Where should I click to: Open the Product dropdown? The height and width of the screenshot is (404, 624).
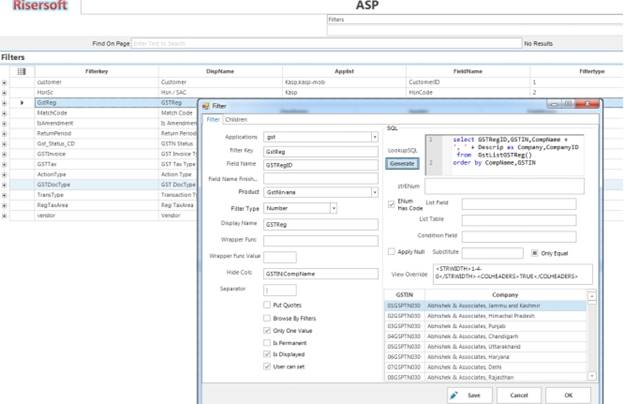(x=374, y=192)
